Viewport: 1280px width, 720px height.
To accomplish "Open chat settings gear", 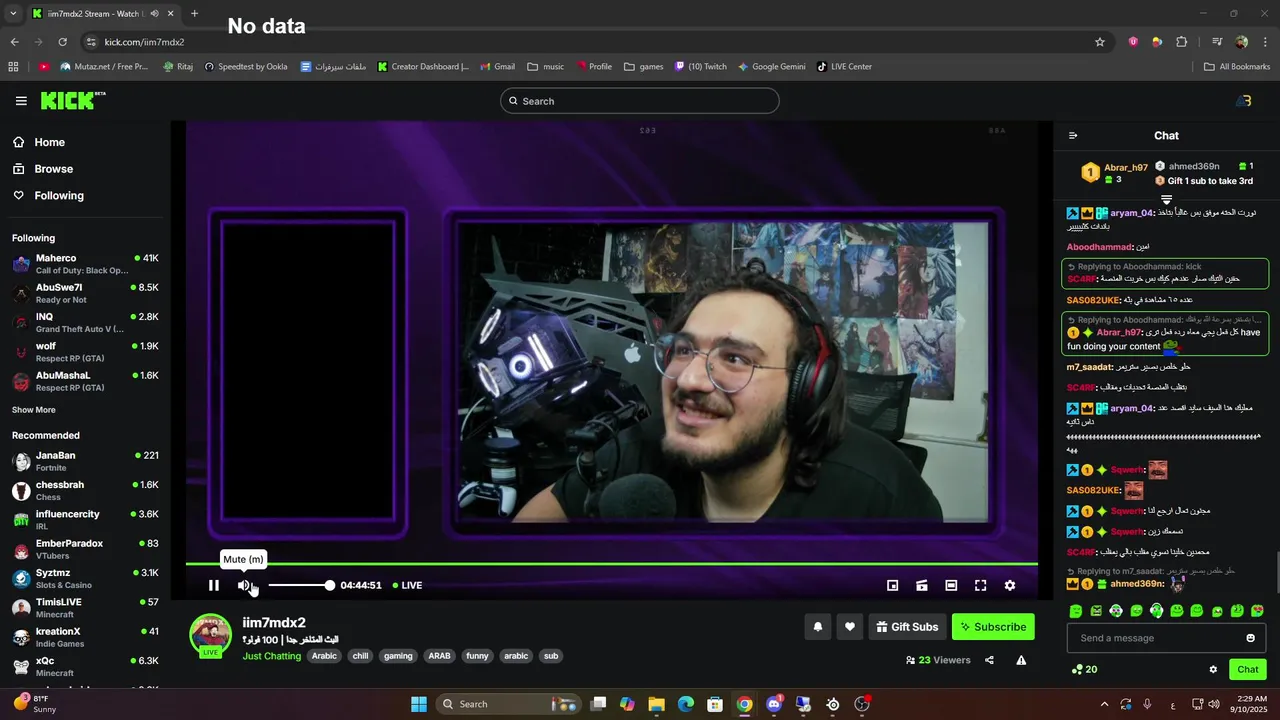I will [x=1213, y=670].
